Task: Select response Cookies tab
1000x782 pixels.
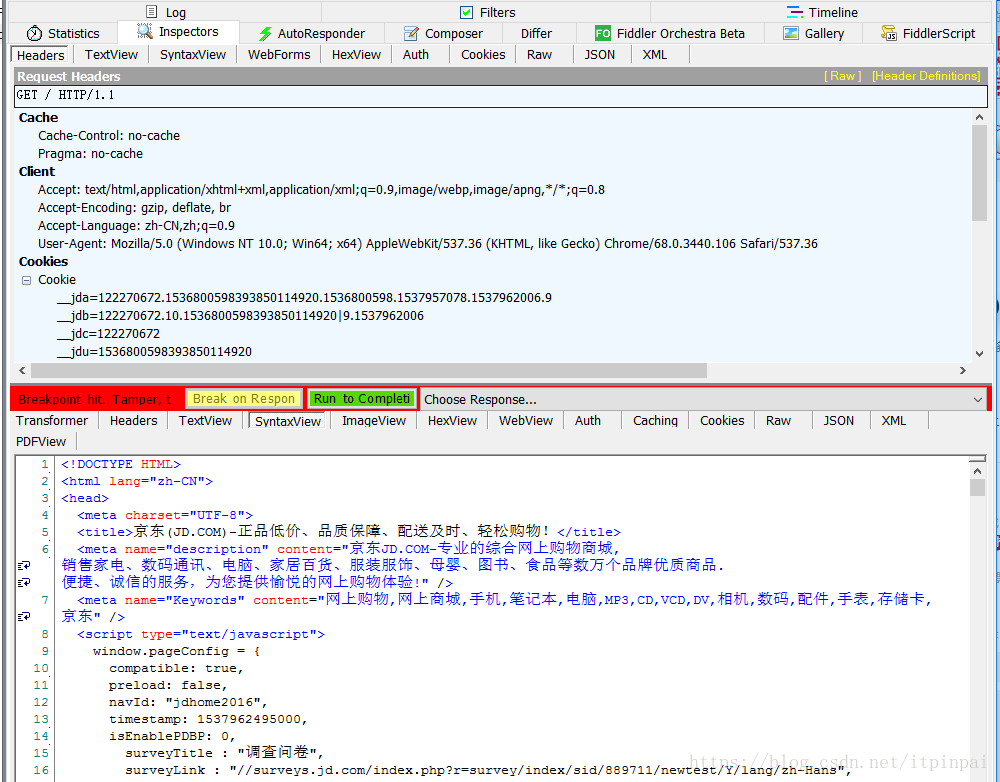Action: (x=722, y=420)
